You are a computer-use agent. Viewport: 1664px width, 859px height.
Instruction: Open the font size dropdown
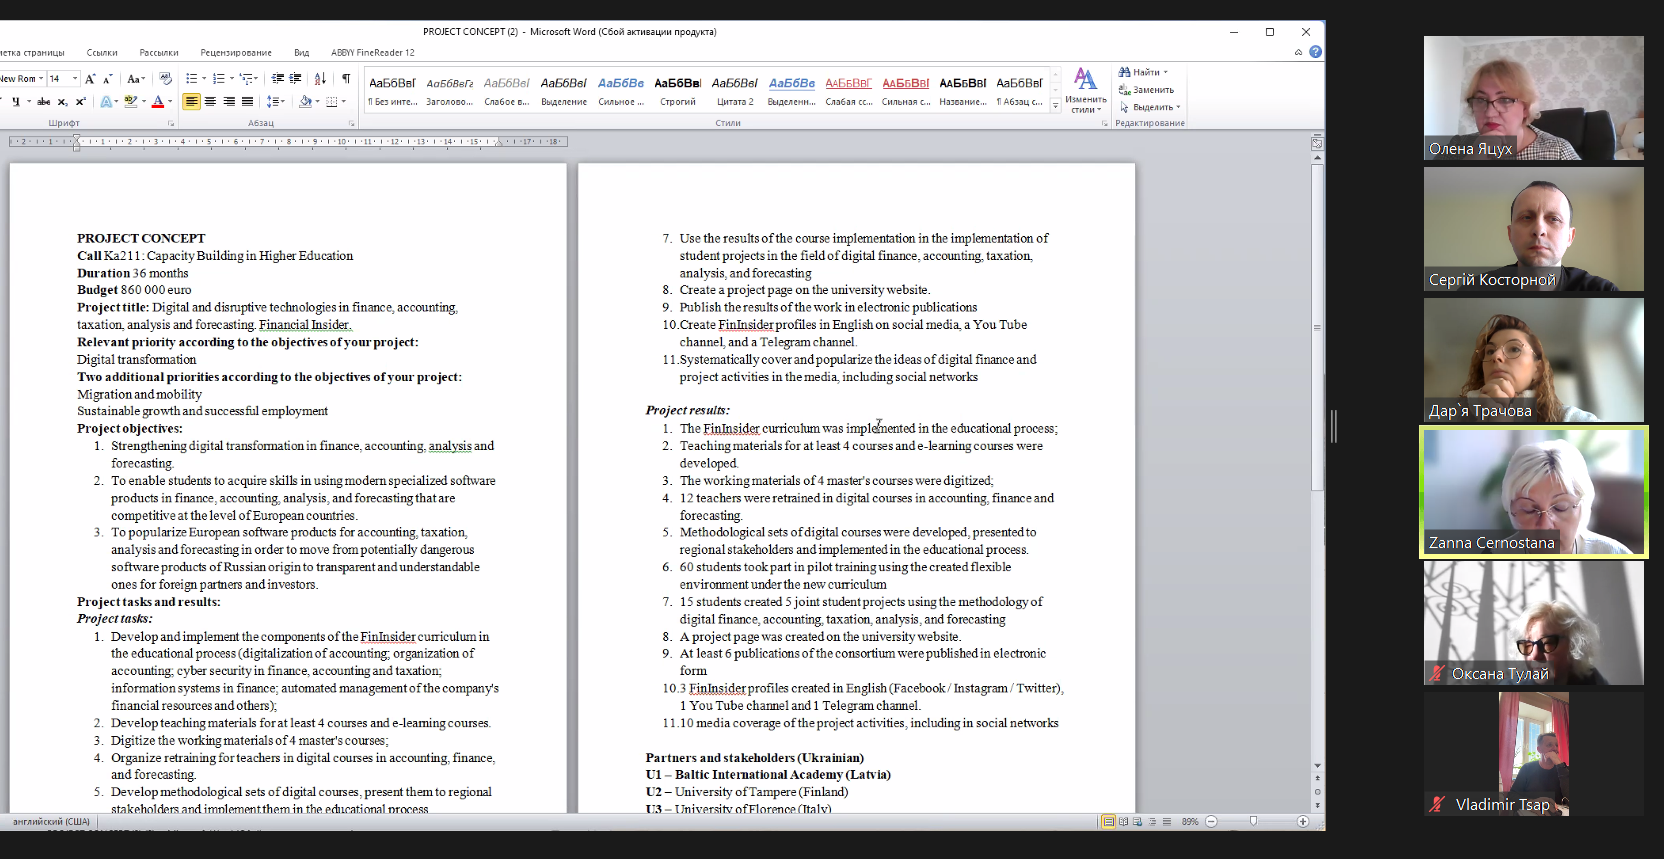click(74, 79)
